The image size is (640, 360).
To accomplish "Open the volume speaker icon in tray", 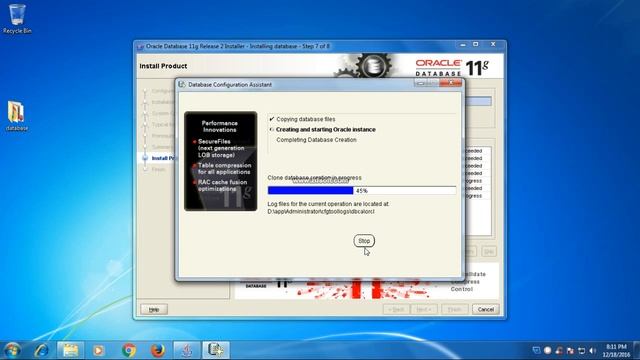I will 593,351.
